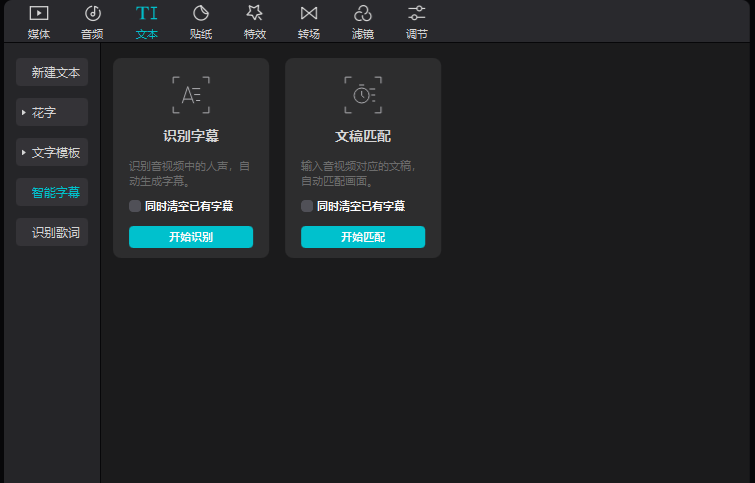Select the 文本 text tab icon
Image resolution: width=755 pixels, height=483 pixels.
[146, 13]
